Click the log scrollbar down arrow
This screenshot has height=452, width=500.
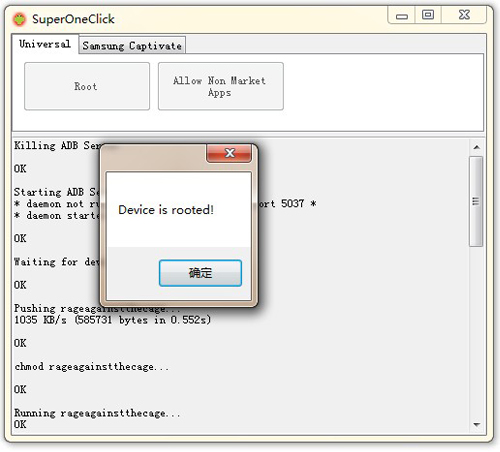(477, 425)
